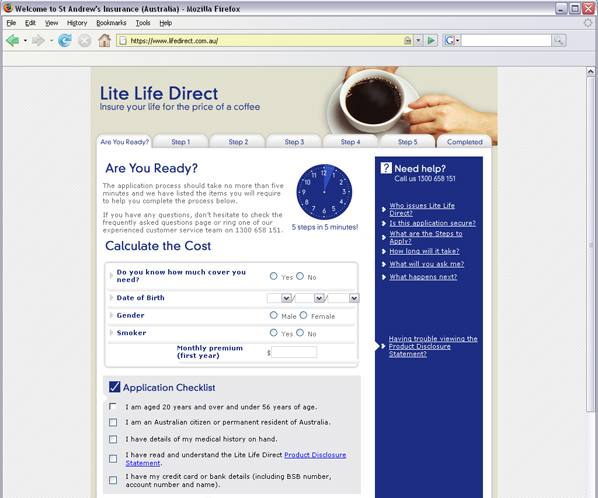
Task: Click the green Go arrow beside address bar
Action: (431, 40)
